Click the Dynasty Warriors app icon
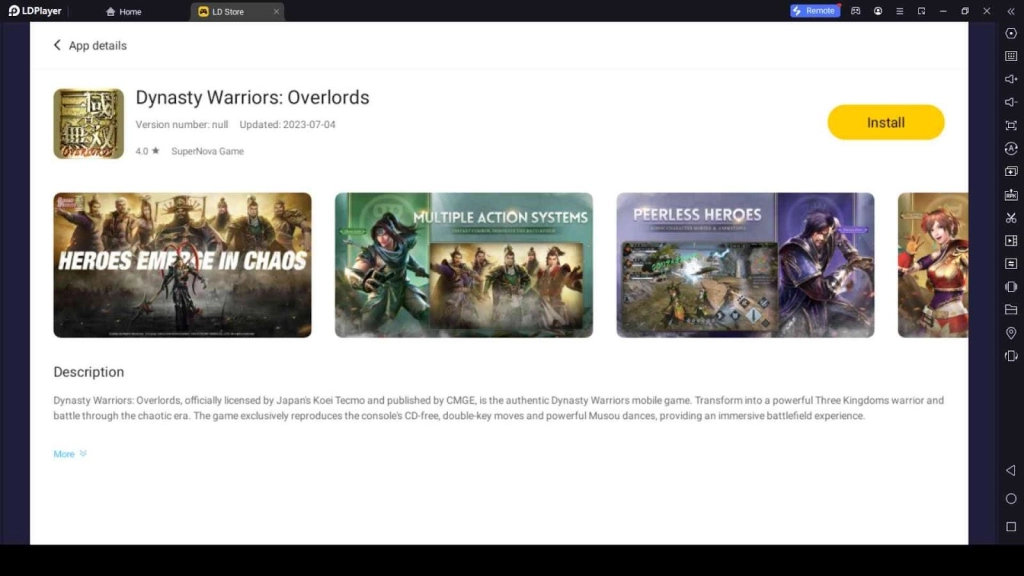Image resolution: width=1024 pixels, height=576 pixels. click(x=89, y=123)
